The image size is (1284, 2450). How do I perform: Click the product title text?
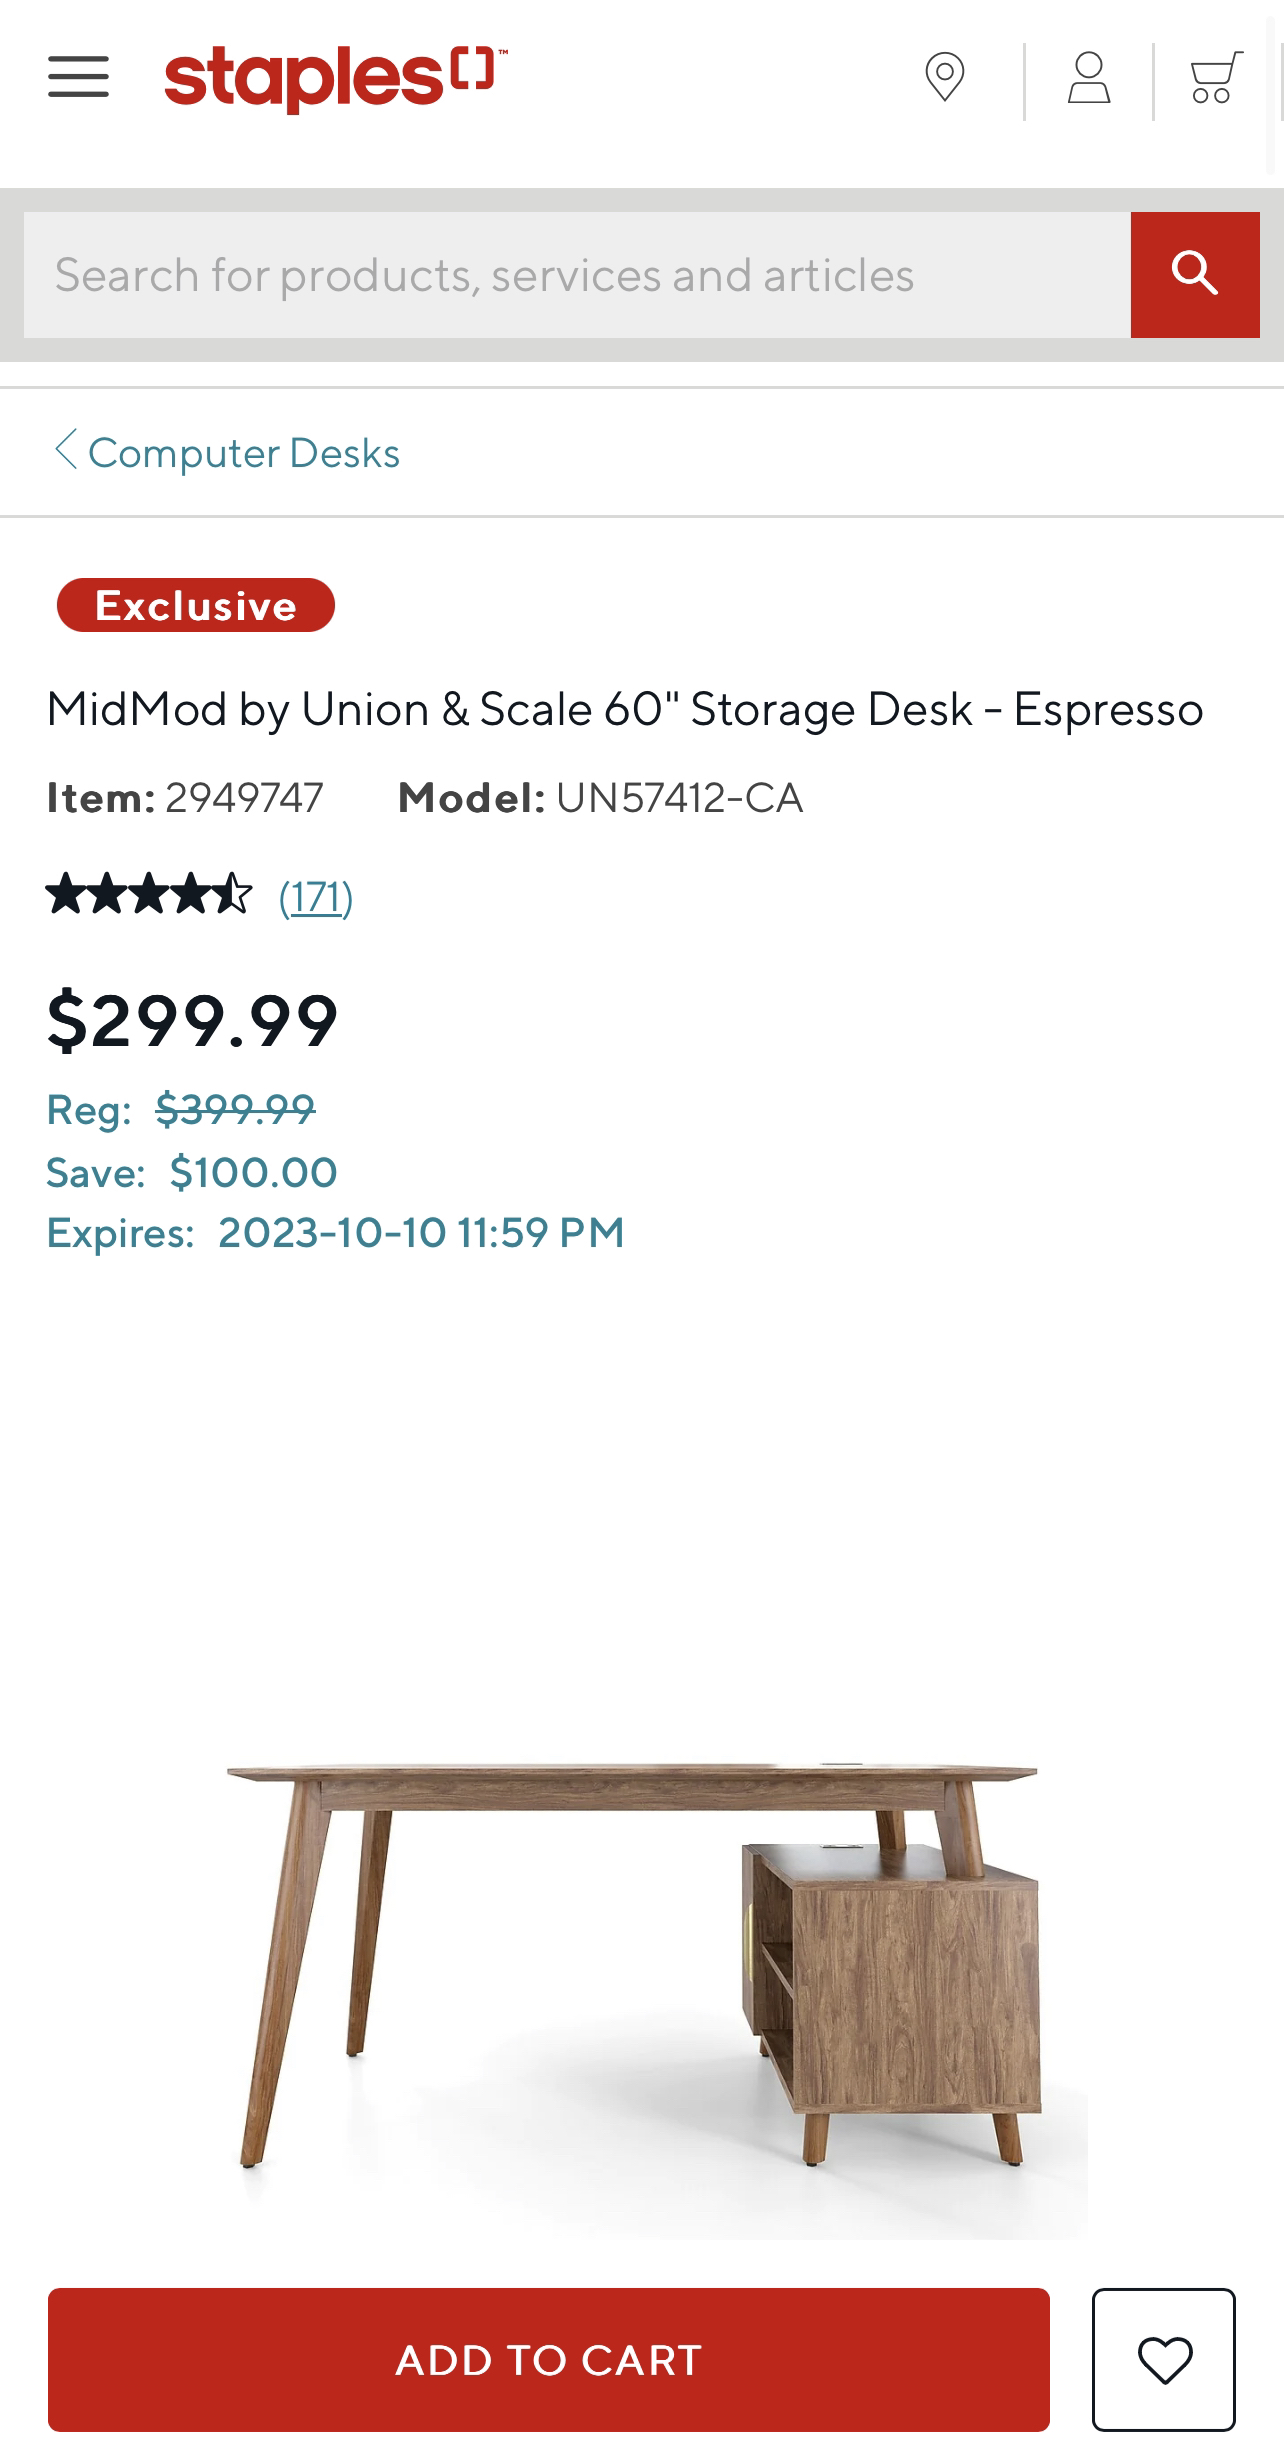click(626, 708)
